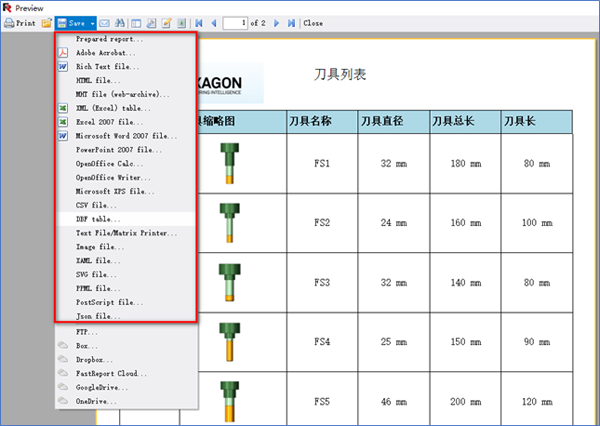Click the email envelope icon in toolbar
This screenshot has width=600, height=426.
pos(105,22)
